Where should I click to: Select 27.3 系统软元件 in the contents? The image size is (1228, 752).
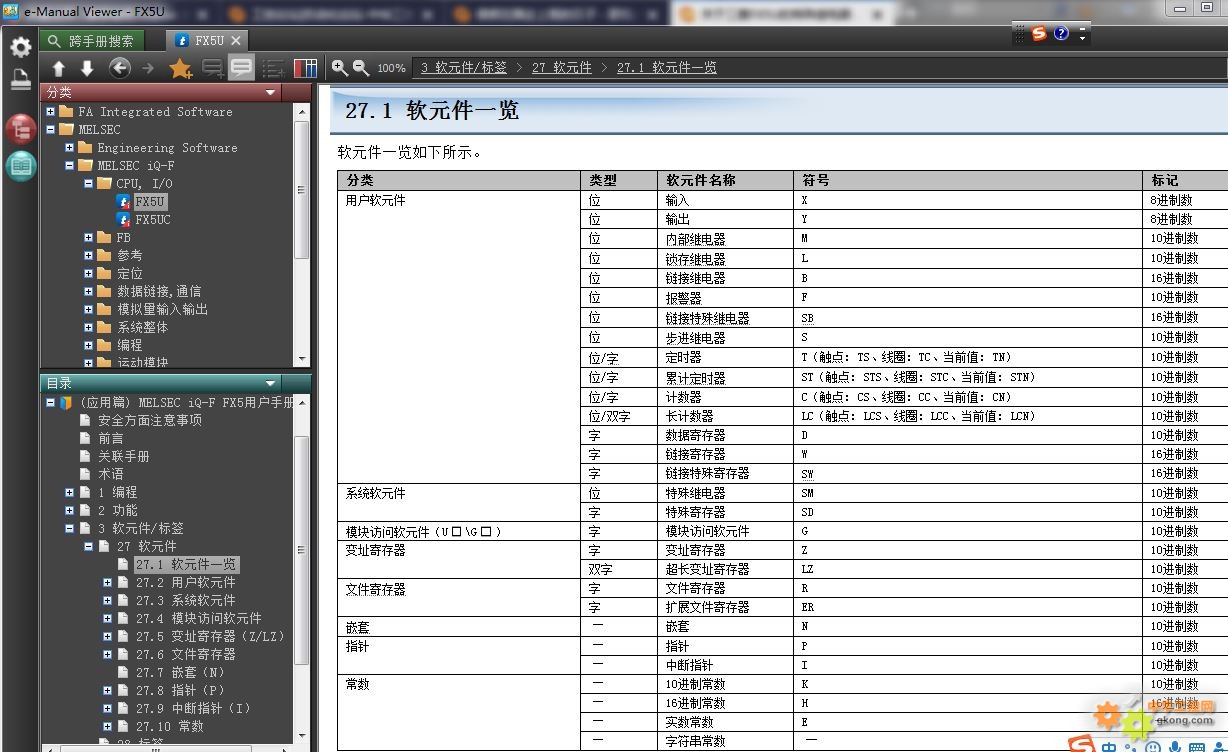point(185,600)
